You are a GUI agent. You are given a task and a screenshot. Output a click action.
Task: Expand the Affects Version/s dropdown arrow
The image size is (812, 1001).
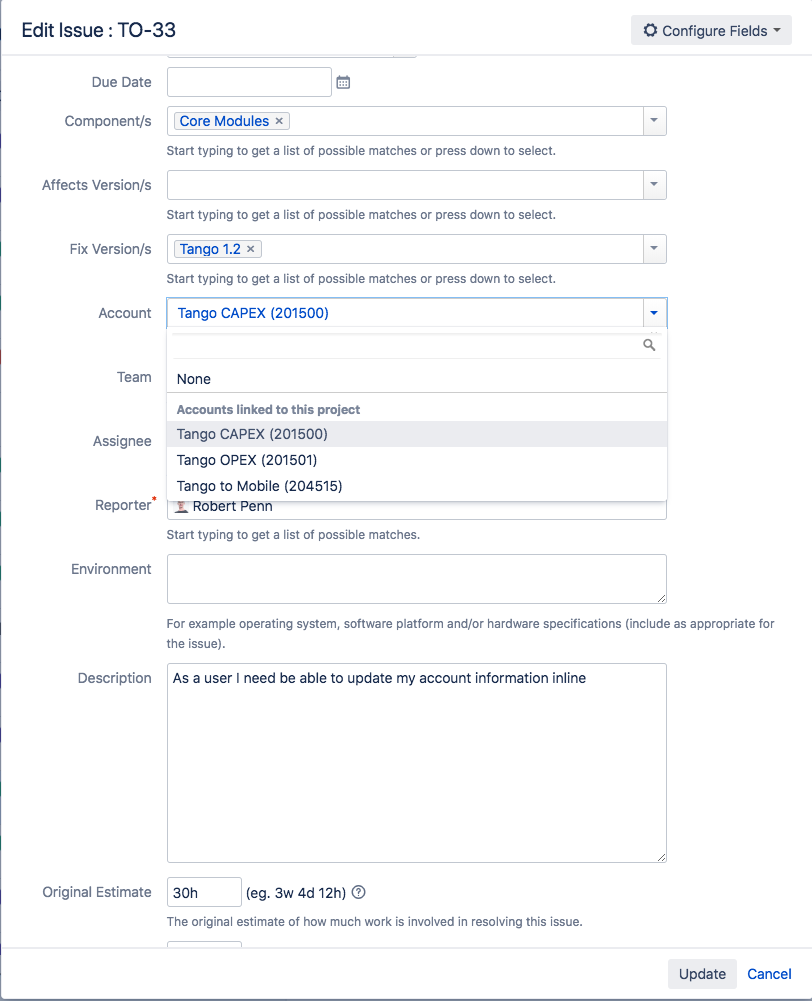pyautogui.click(x=653, y=185)
